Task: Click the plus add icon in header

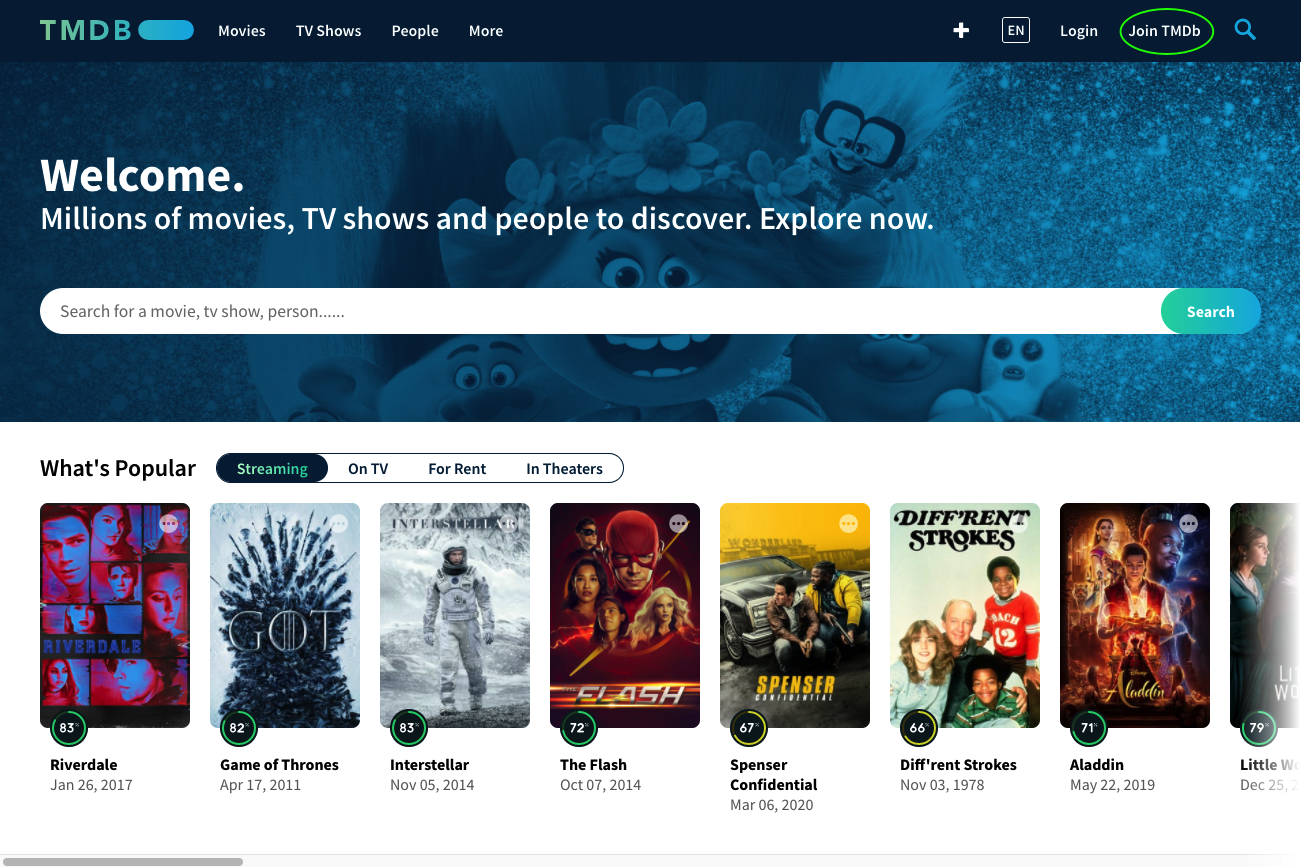Action: [x=961, y=31]
